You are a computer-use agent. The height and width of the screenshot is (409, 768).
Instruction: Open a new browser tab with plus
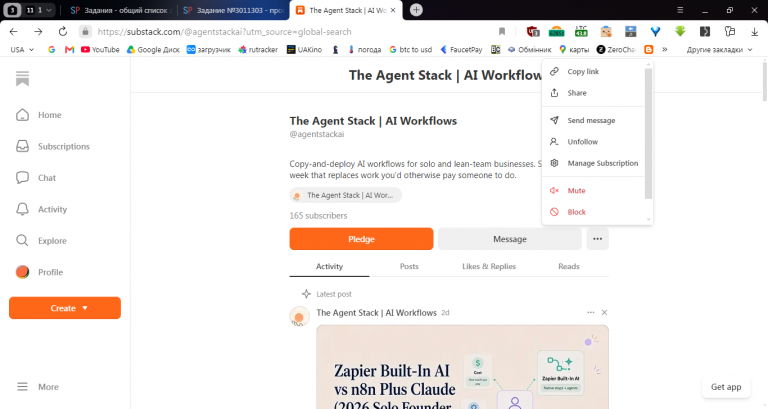click(416, 10)
